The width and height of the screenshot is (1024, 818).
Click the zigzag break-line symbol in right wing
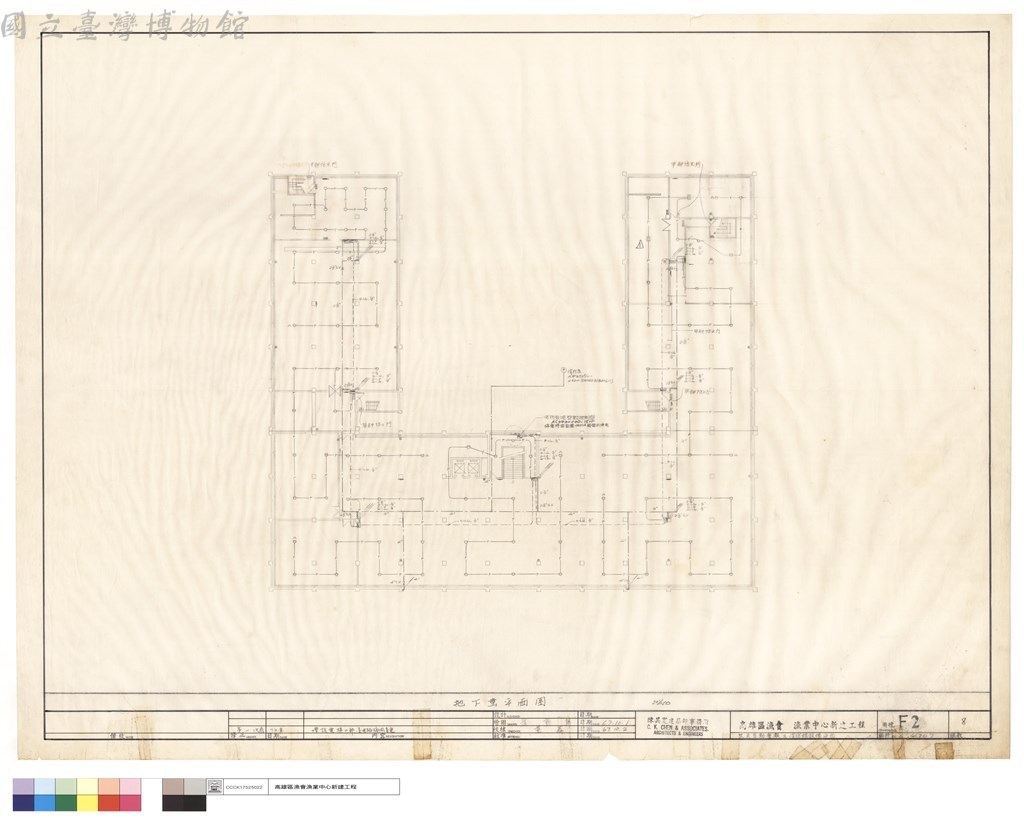[667, 223]
